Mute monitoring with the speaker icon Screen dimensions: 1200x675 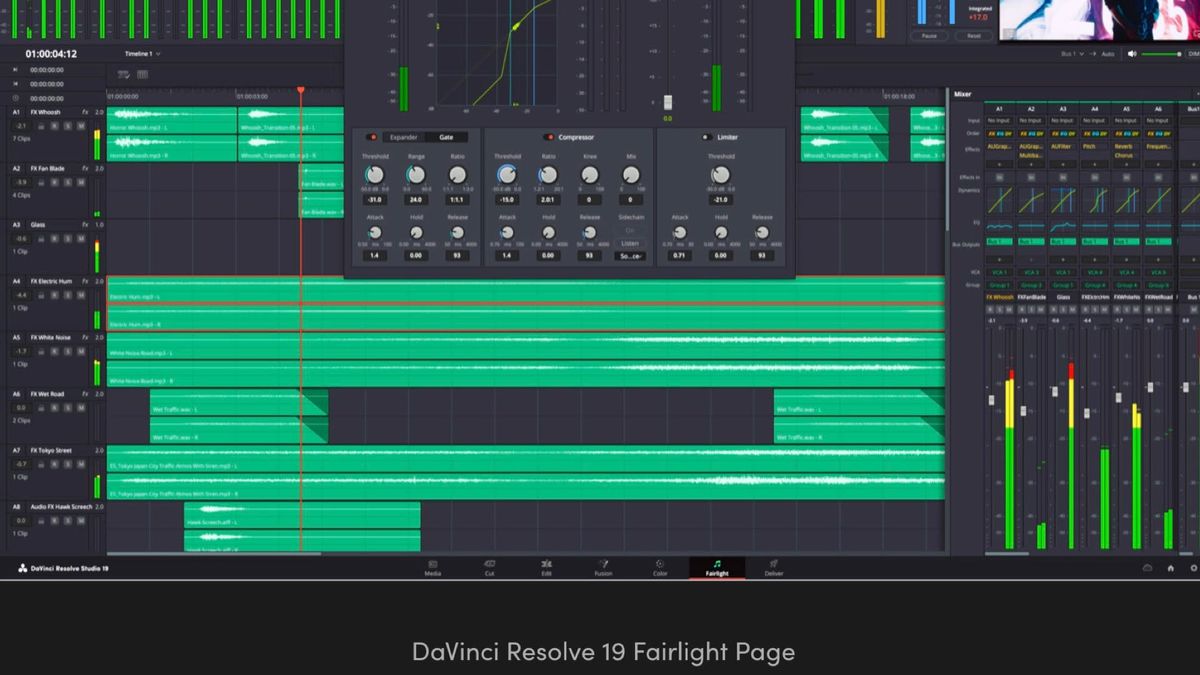click(x=1134, y=53)
